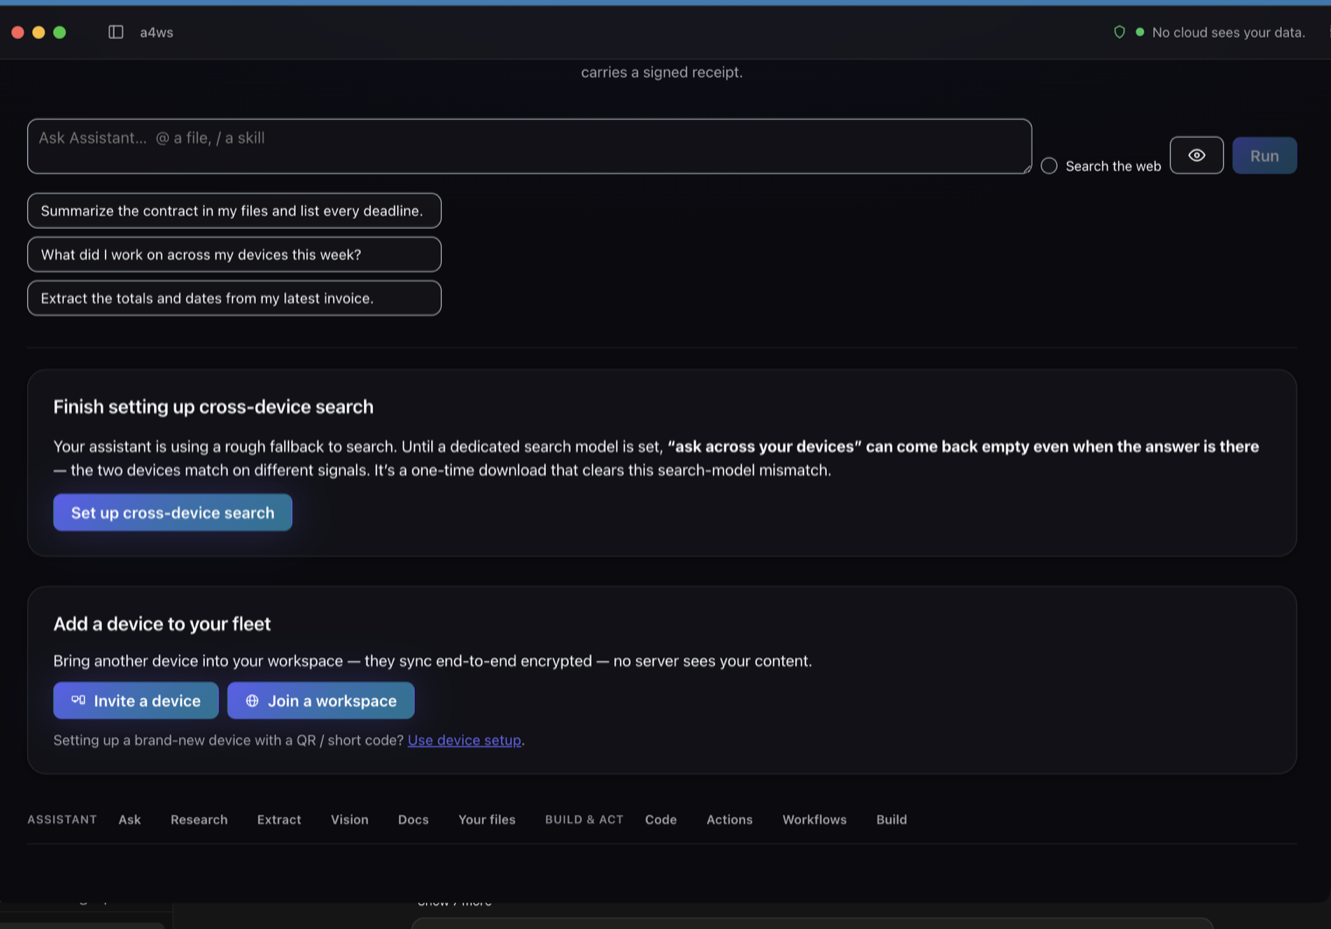Select the Build tab
This screenshot has width=1331, height=929.
coord(892,819)
